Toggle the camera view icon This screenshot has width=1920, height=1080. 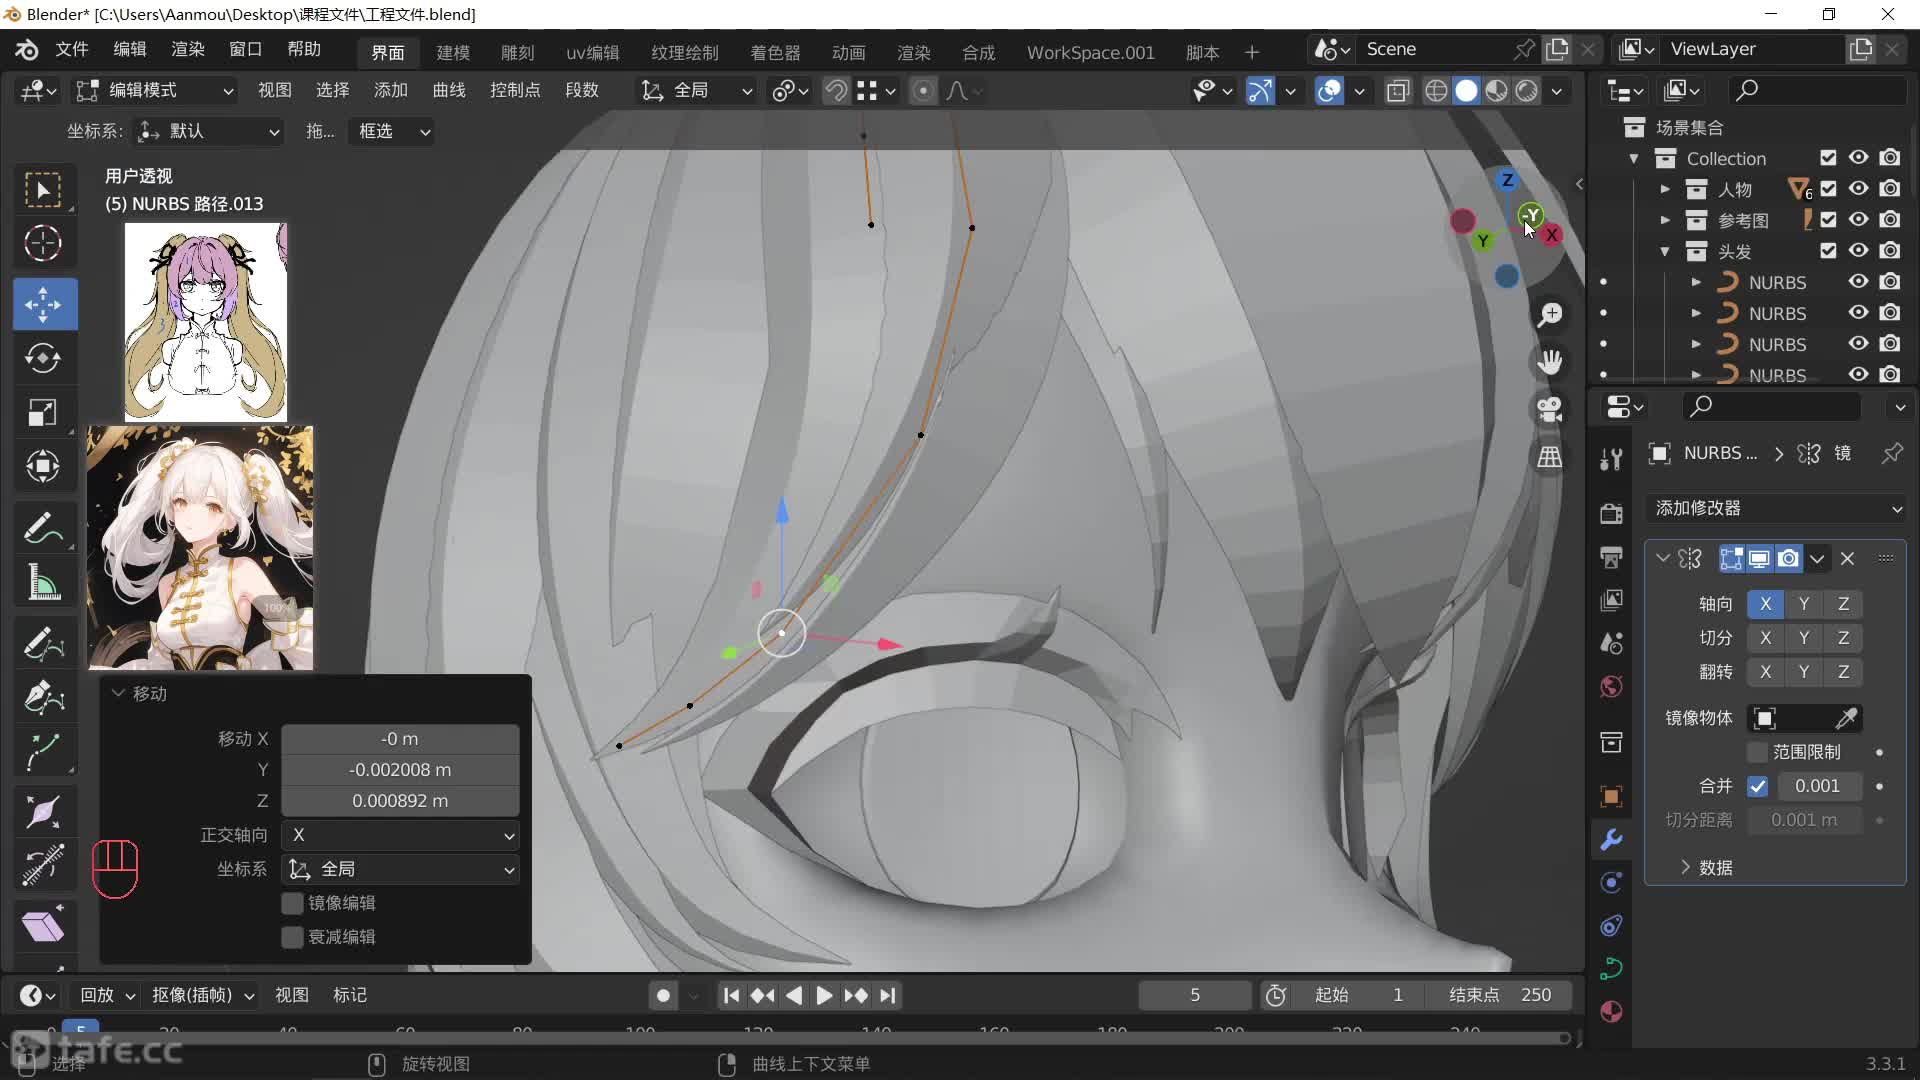point(1550,410)
